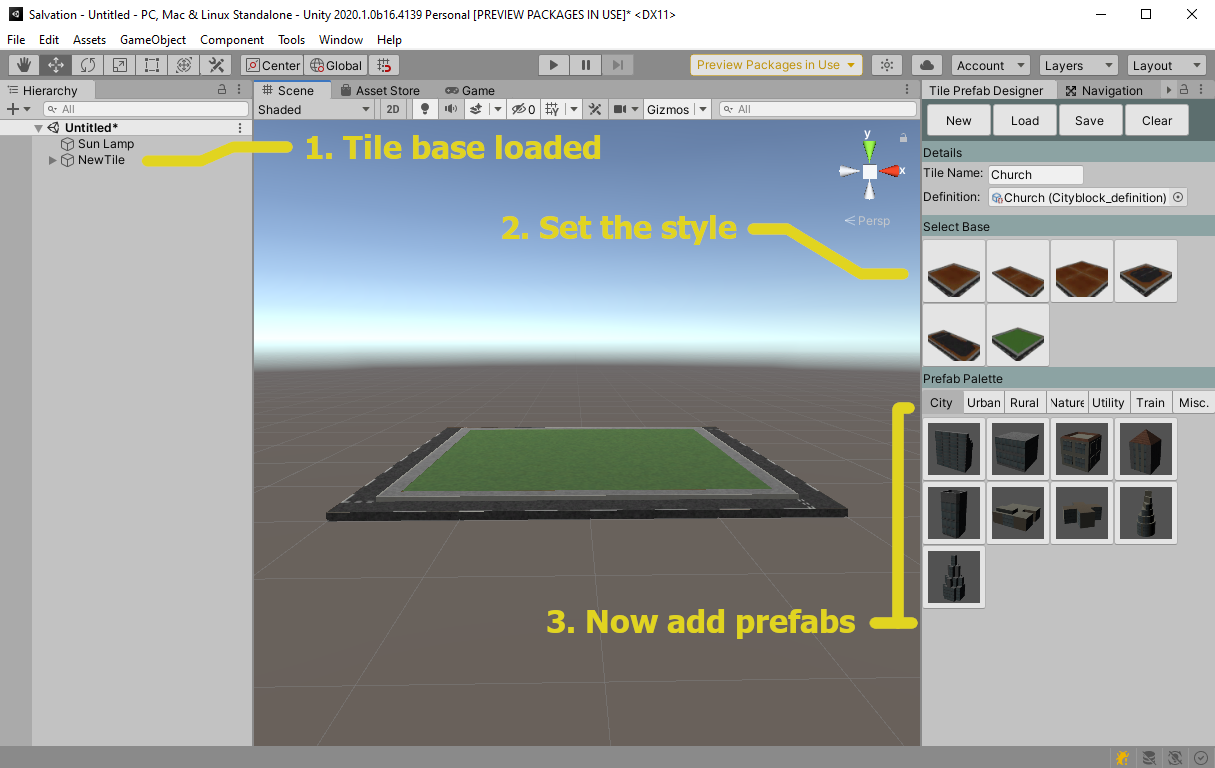This screenshot has height=768, width=1215.
Task: Click the Load button
Action: pos(1025,120)
